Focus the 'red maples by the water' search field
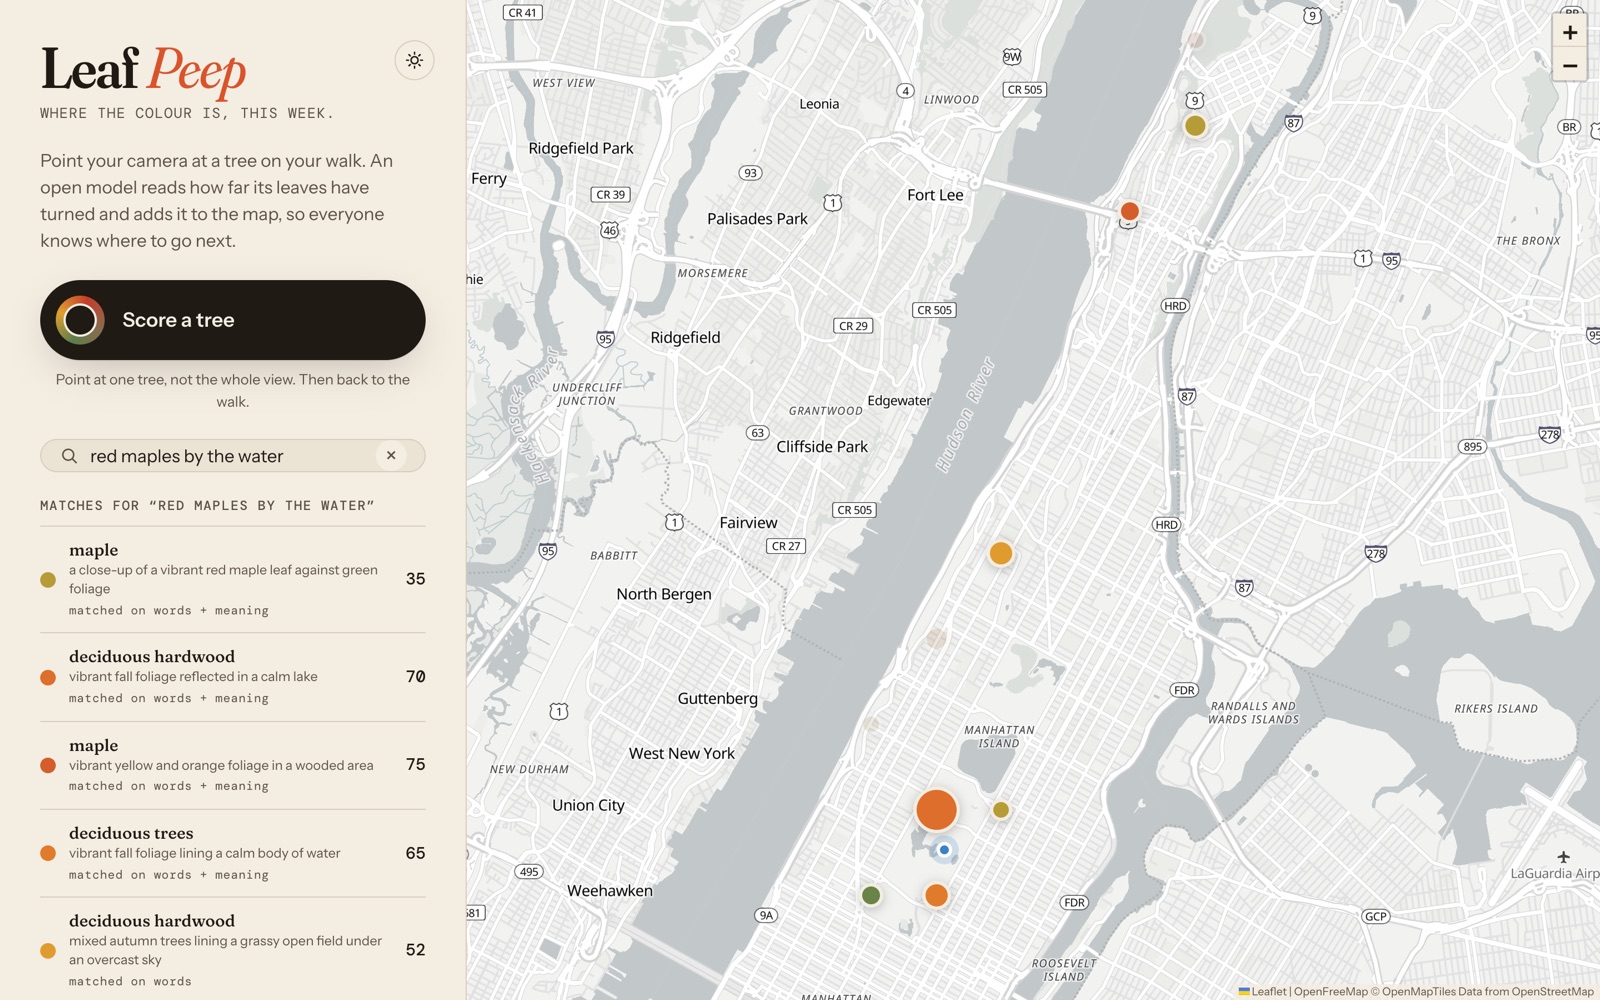This screenshot has width=1600, height=1000. tap(232, 456)
